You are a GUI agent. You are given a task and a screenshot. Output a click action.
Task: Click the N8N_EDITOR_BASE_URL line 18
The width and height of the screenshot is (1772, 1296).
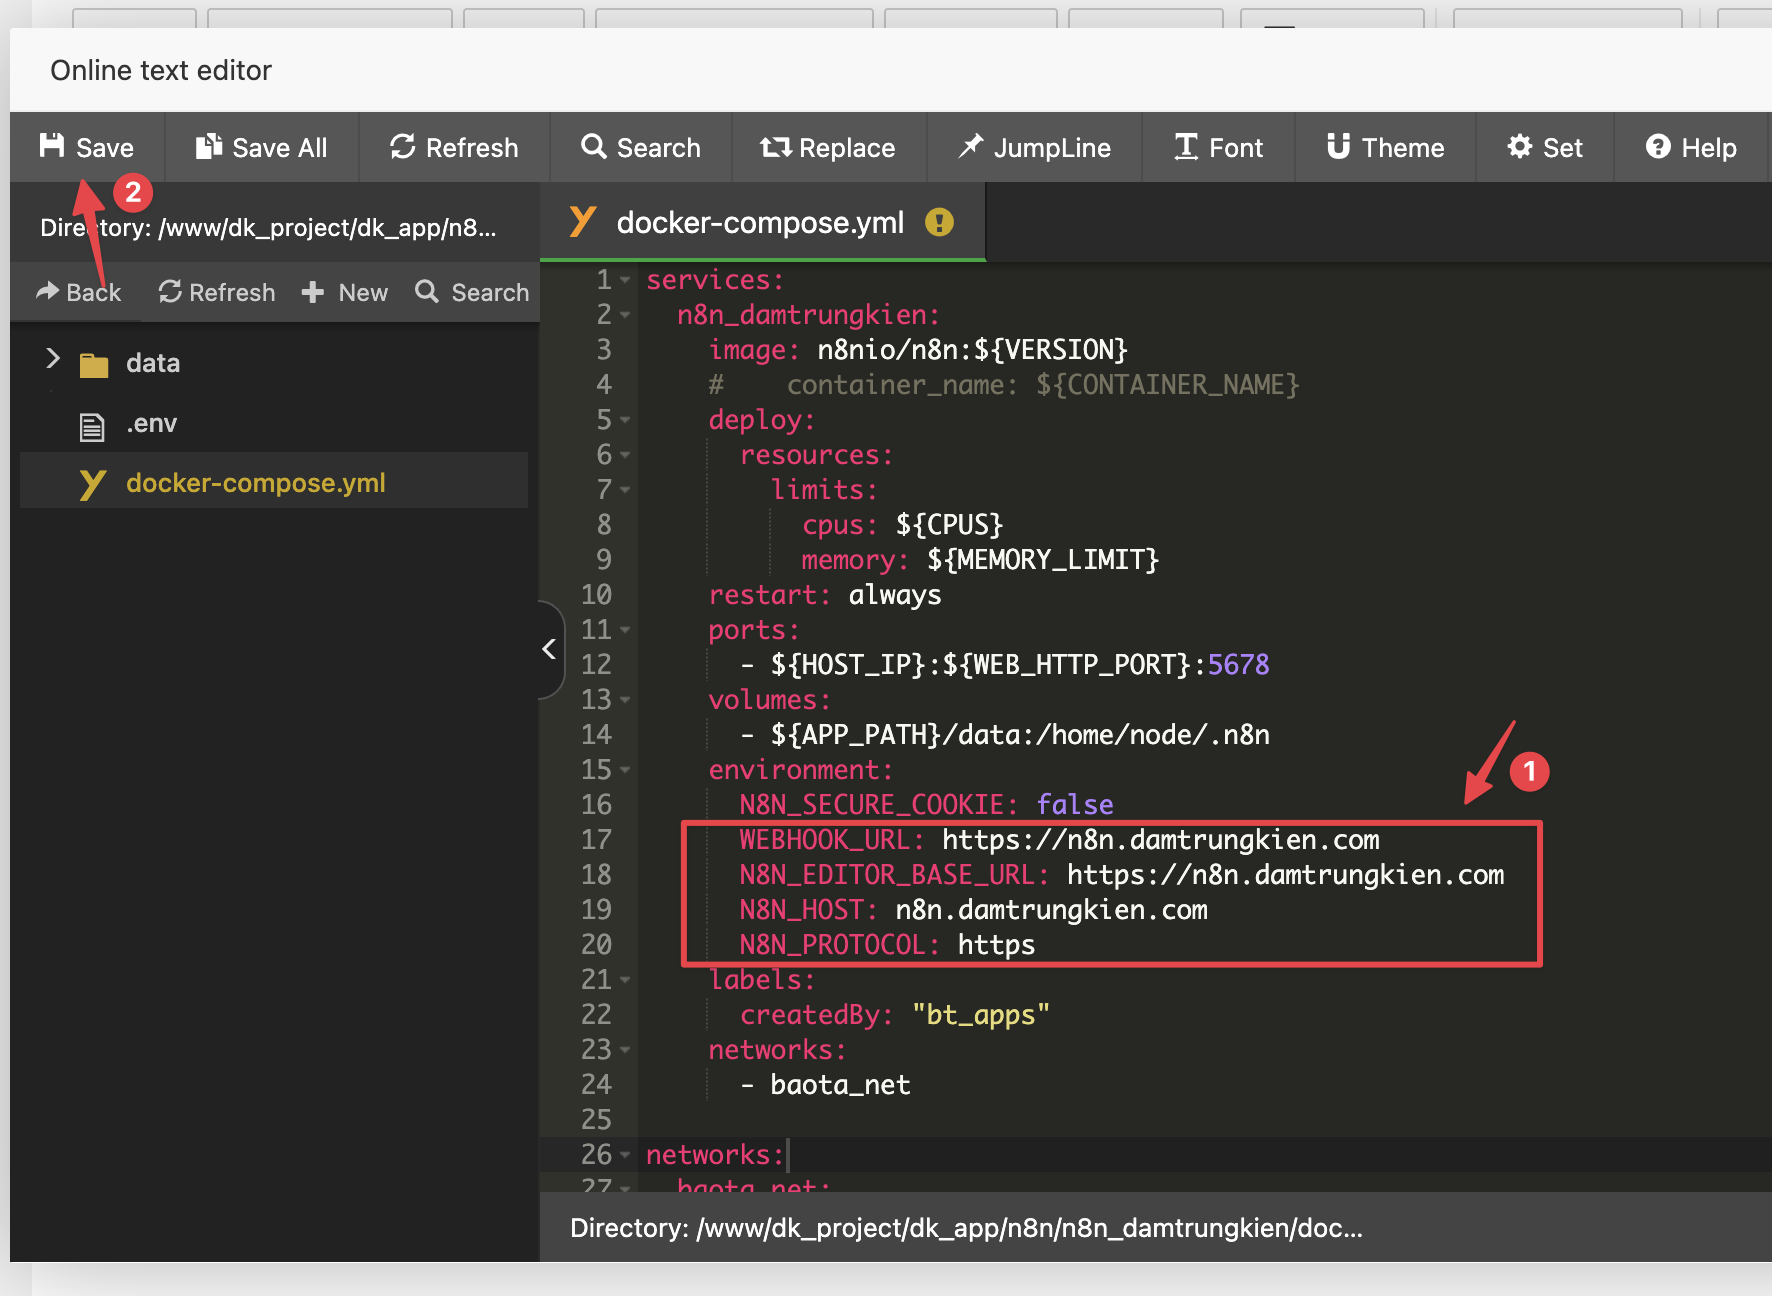[x=1122, y=875]
